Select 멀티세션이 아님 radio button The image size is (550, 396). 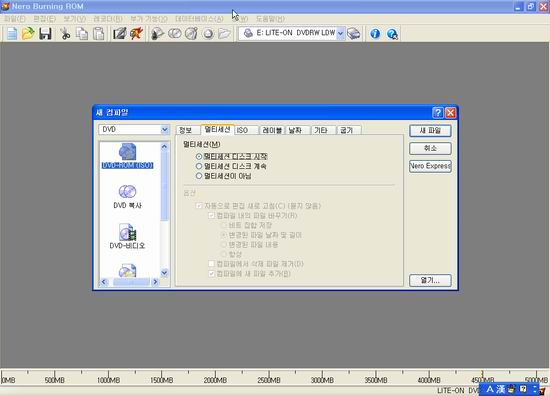199,176
